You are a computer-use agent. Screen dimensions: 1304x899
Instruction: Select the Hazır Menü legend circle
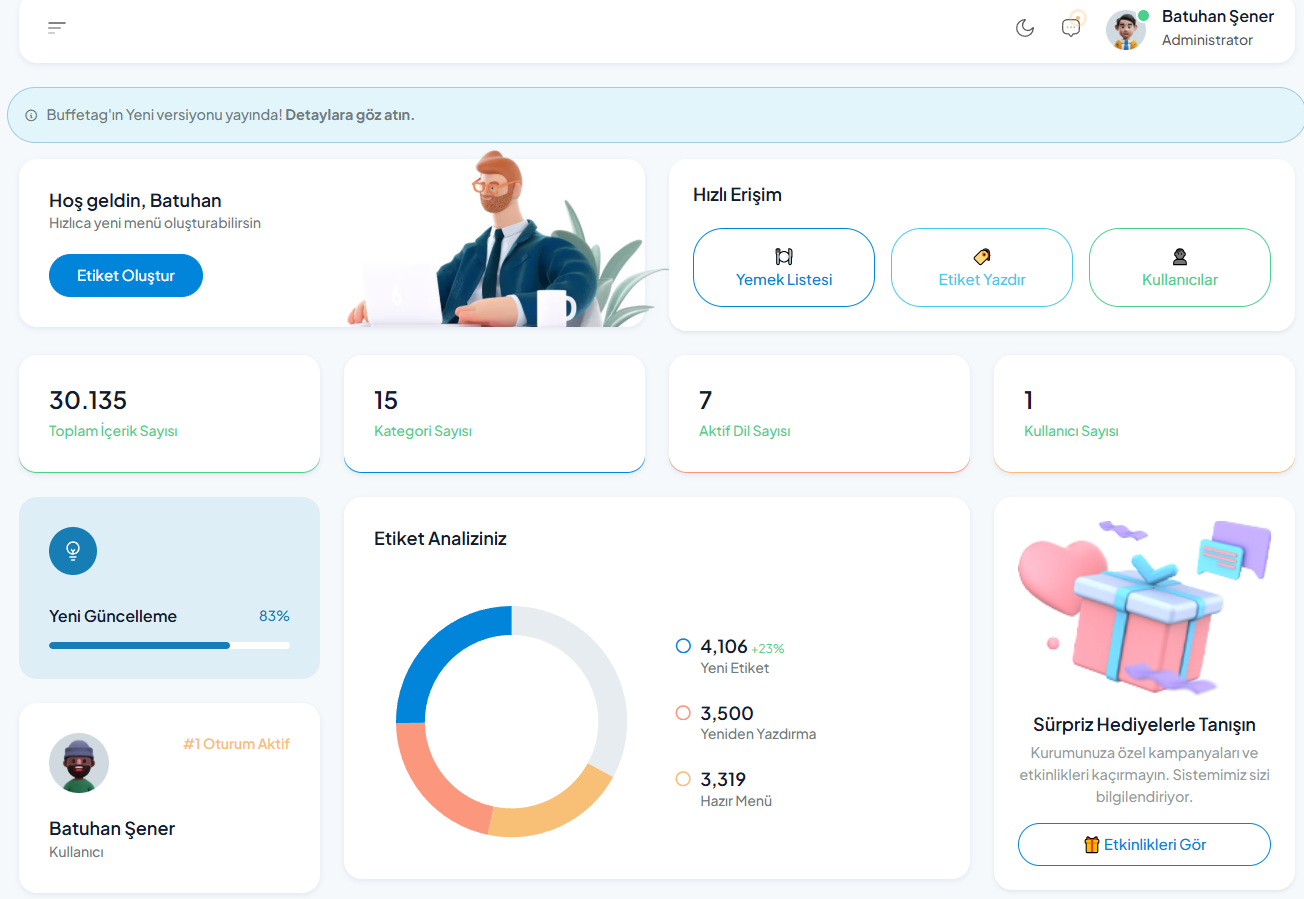pos(684,779)
